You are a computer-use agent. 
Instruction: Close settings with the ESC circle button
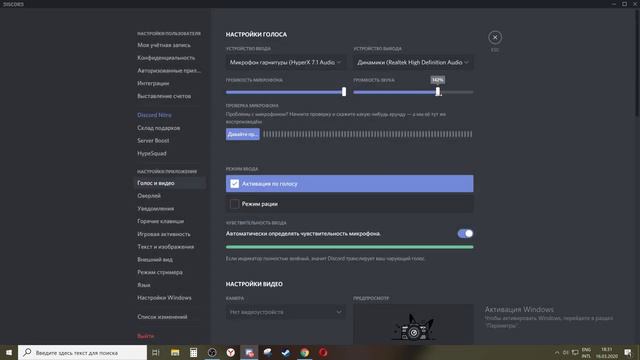(495, 38)
